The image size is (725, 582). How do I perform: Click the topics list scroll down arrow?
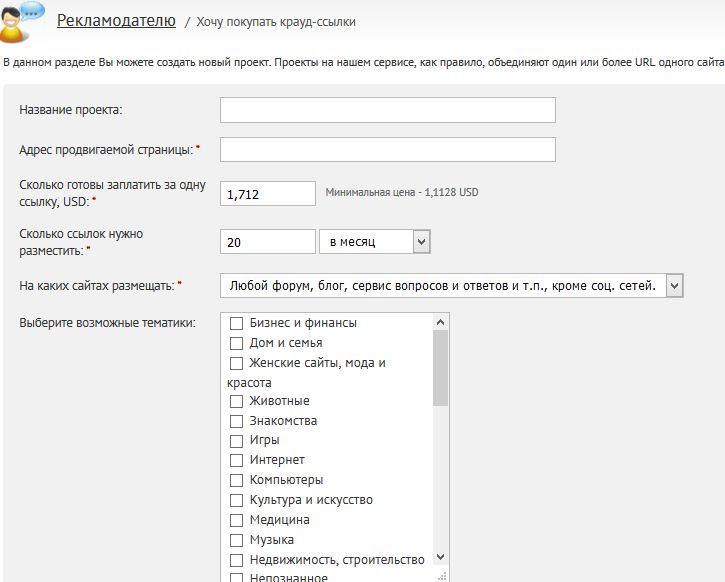(441, 557)
